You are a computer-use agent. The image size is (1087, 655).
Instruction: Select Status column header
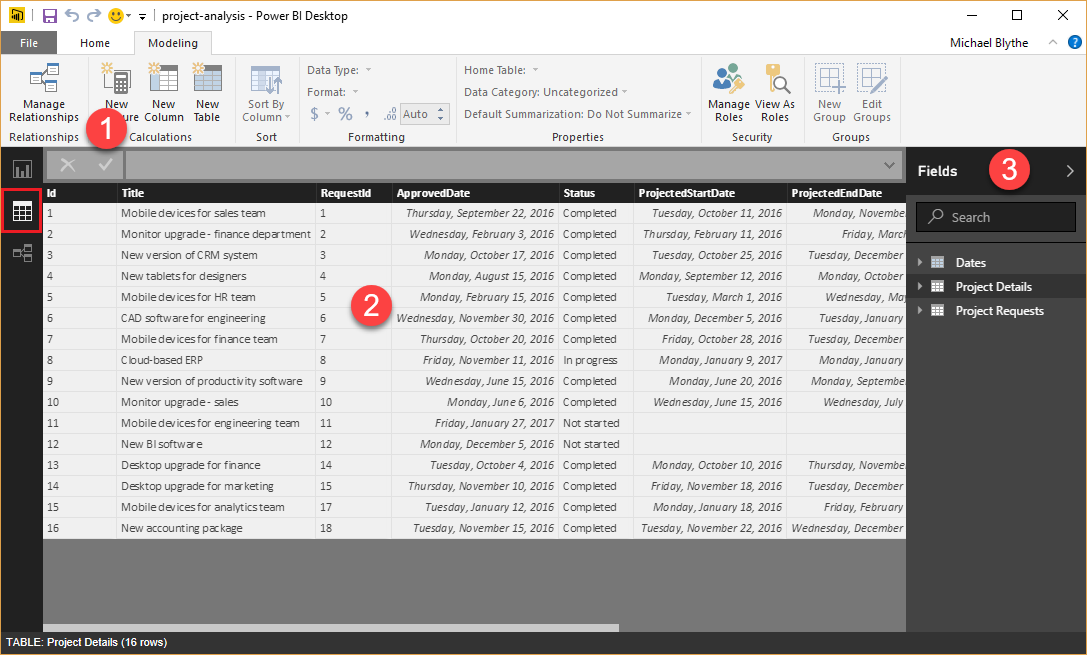click(x=596, y=193)
